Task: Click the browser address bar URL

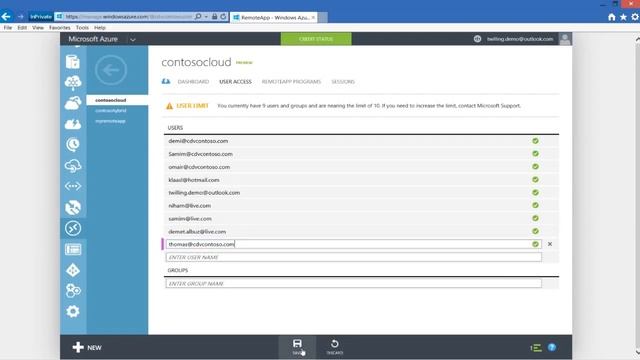Action: [x=129, y=17]
